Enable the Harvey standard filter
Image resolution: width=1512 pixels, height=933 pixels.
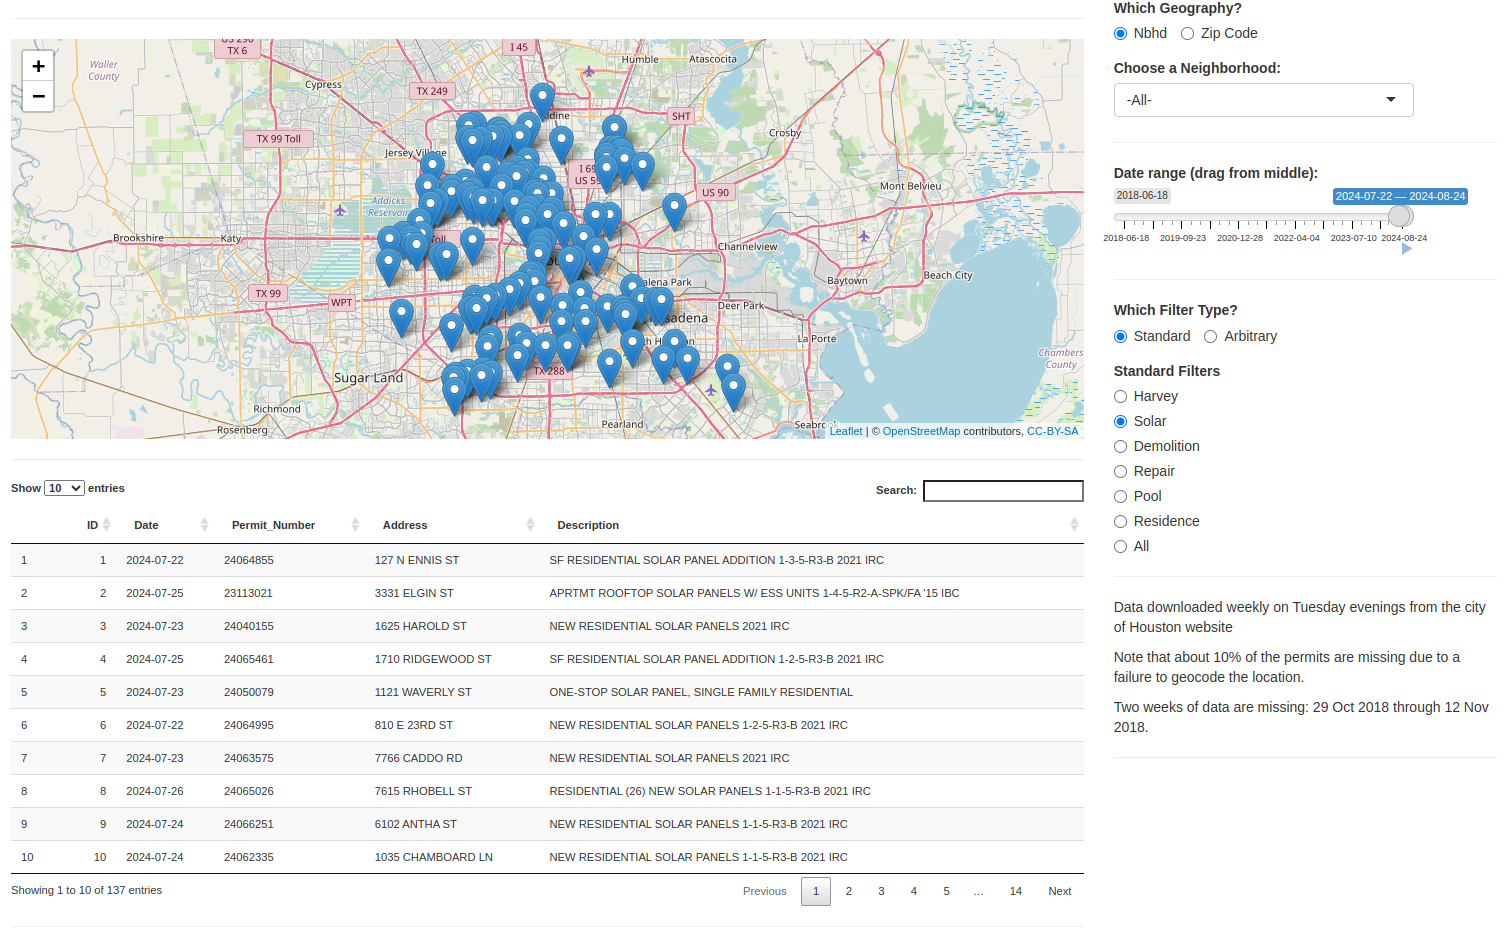click(x=1120, y=396)
